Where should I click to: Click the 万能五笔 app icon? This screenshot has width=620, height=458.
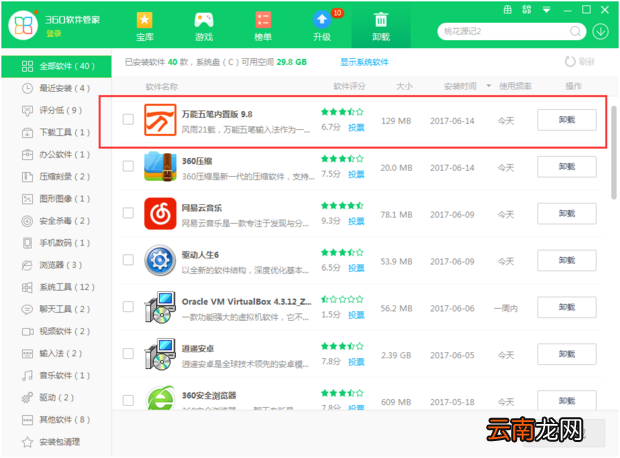coord(160,120)
